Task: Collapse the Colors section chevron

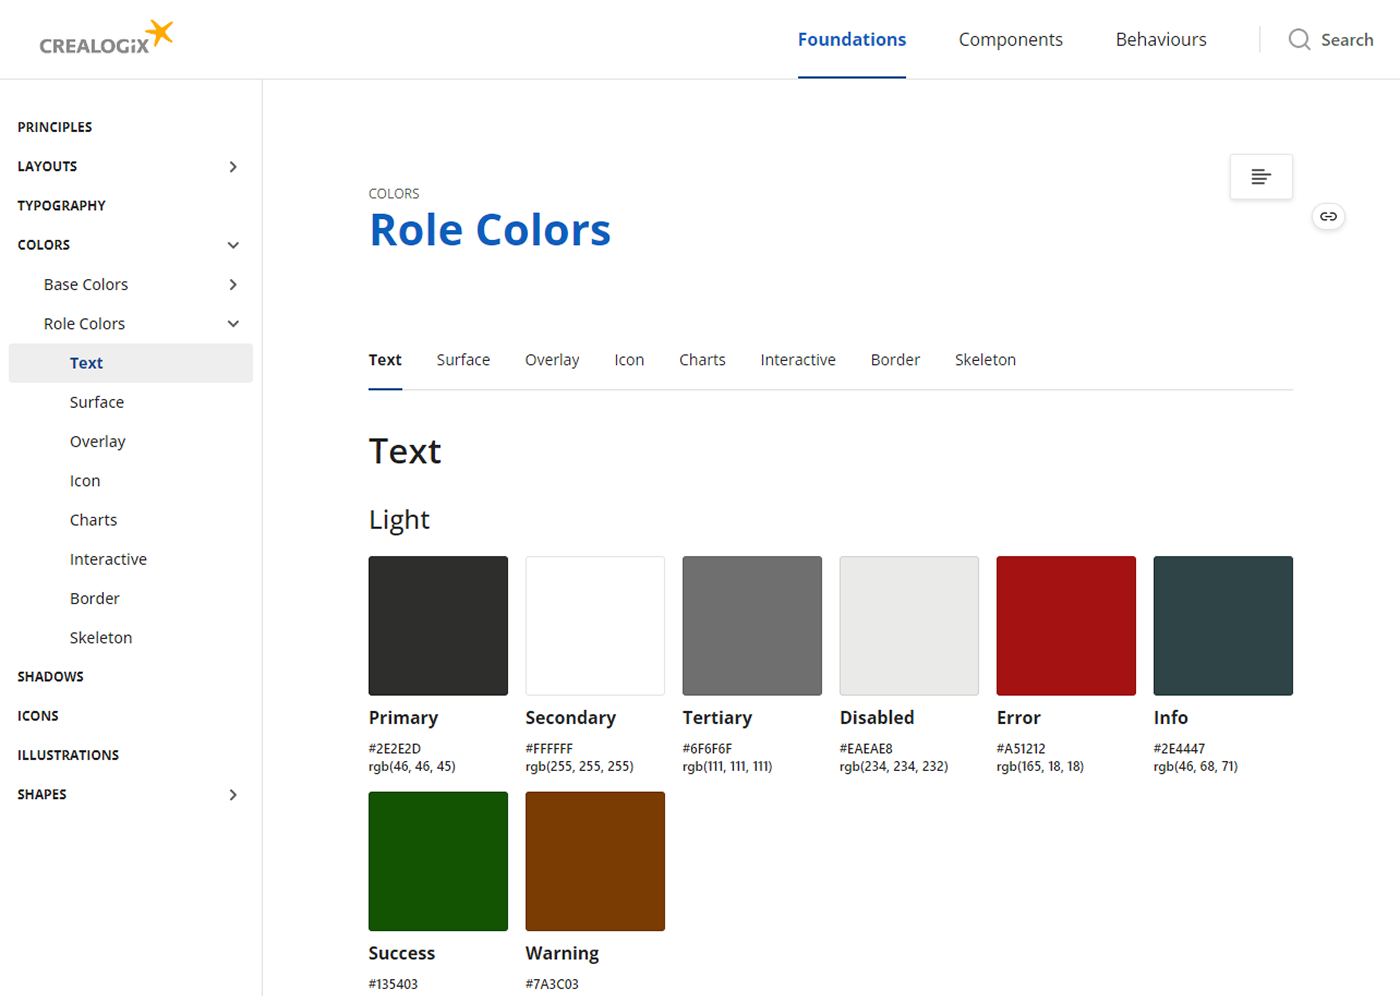Action: pos(233,245)
